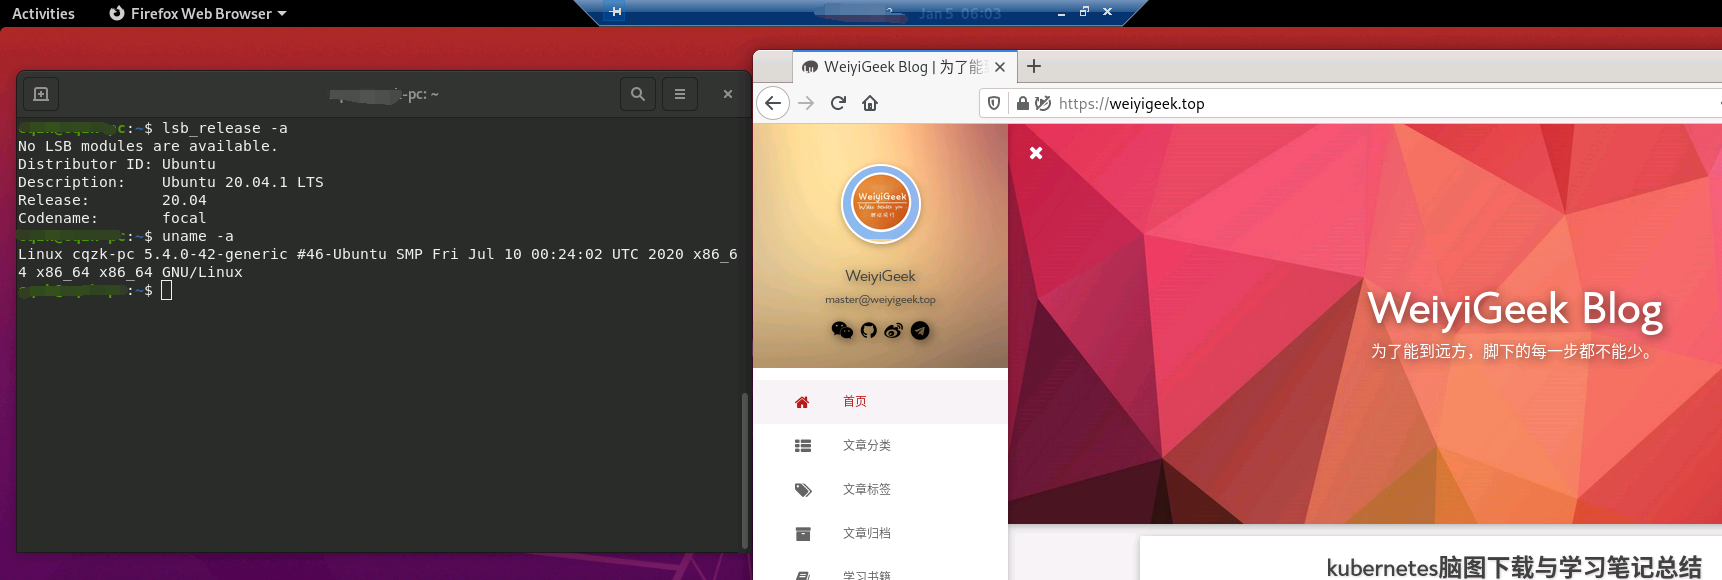Select the WeiyiGeek Blog browser tab
Image resolution: width=1722 pixels, height=580 pixels.
click(904, 67)
